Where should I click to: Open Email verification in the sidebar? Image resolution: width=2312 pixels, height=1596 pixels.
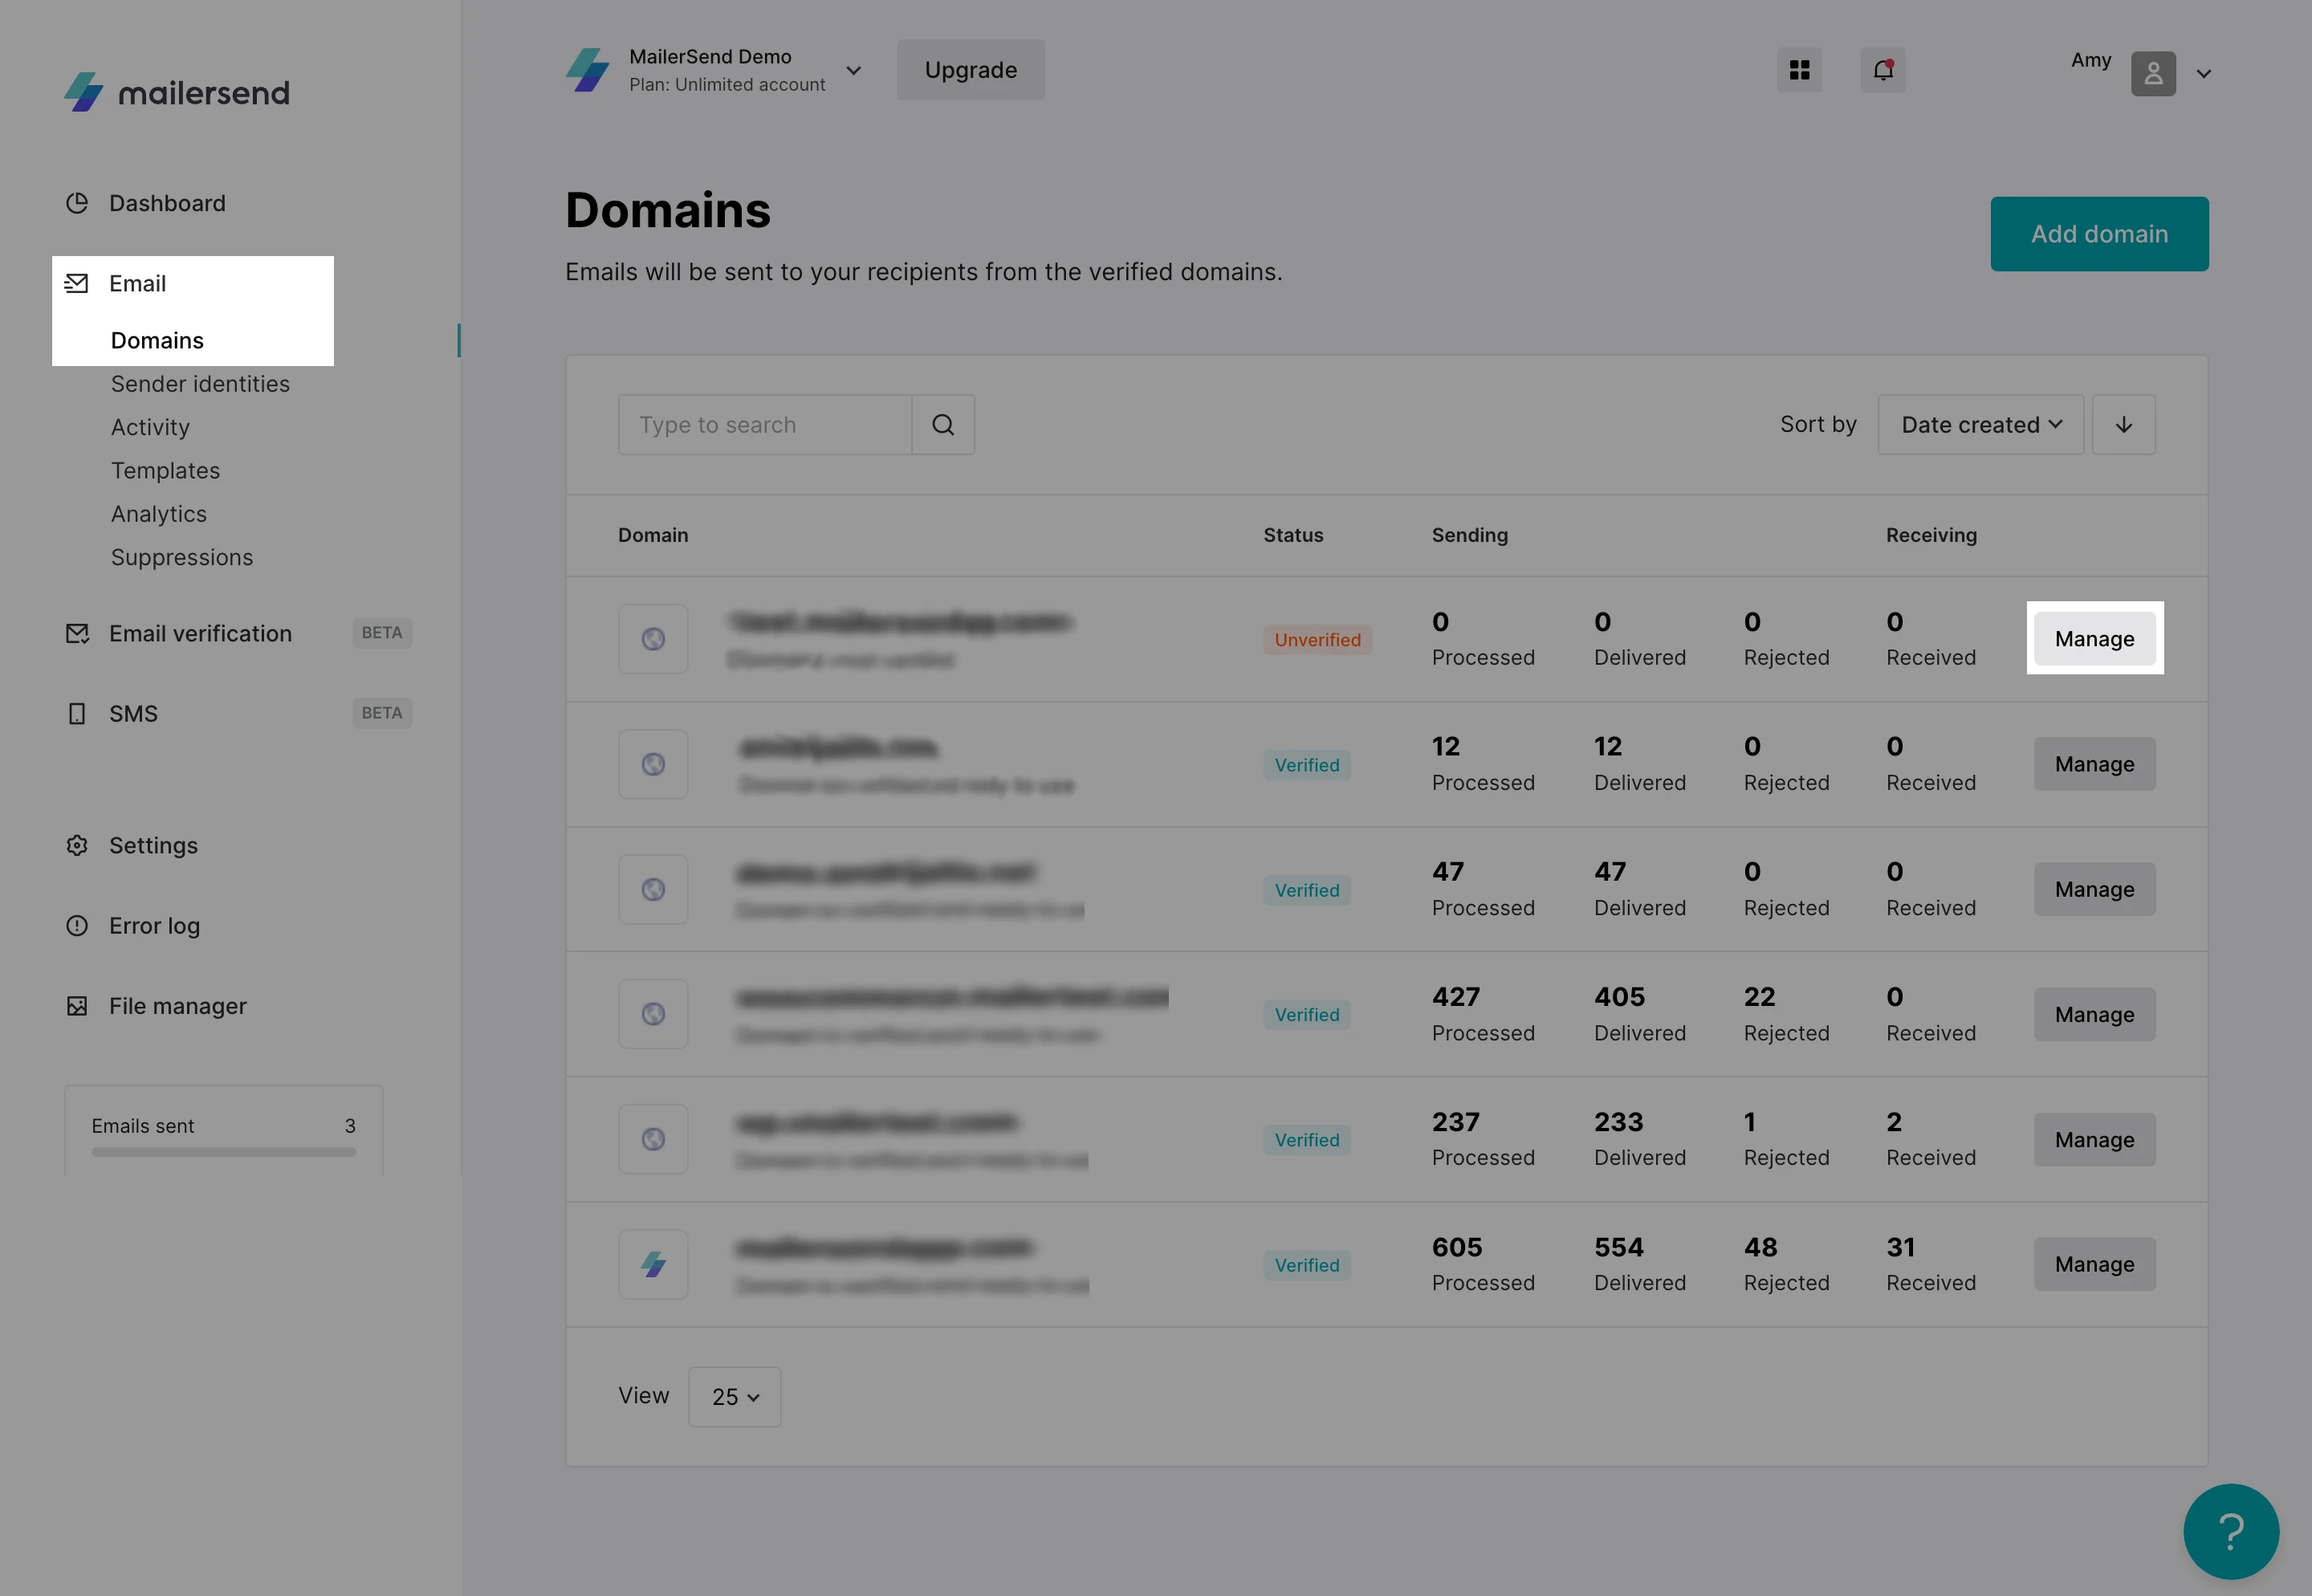pos(200,633)
